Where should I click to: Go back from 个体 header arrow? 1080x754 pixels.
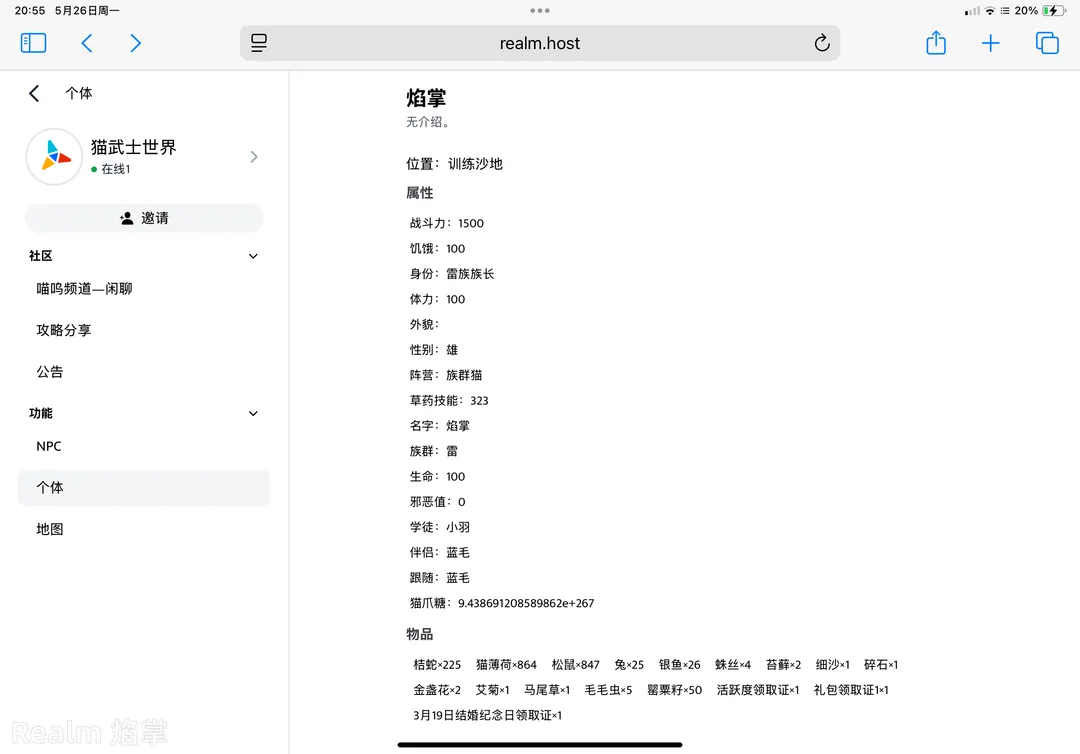pyautogui.click(x=34, y=93)
